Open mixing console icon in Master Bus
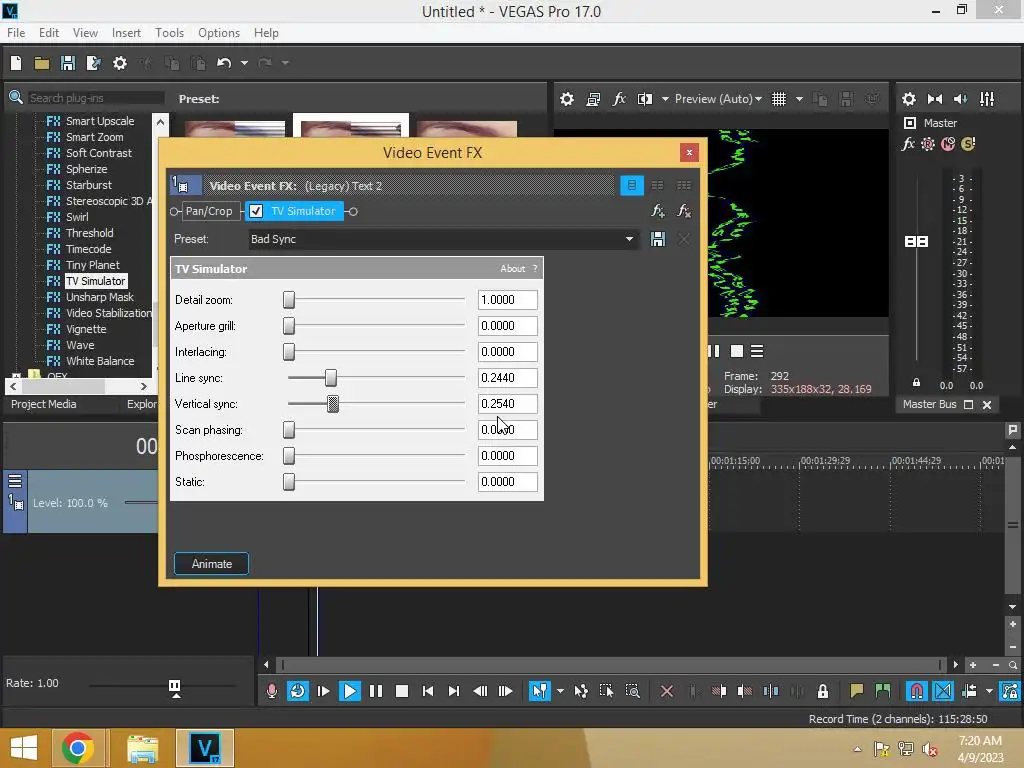The width and height of the screenshot is (1024, 768). click(987, 99)
